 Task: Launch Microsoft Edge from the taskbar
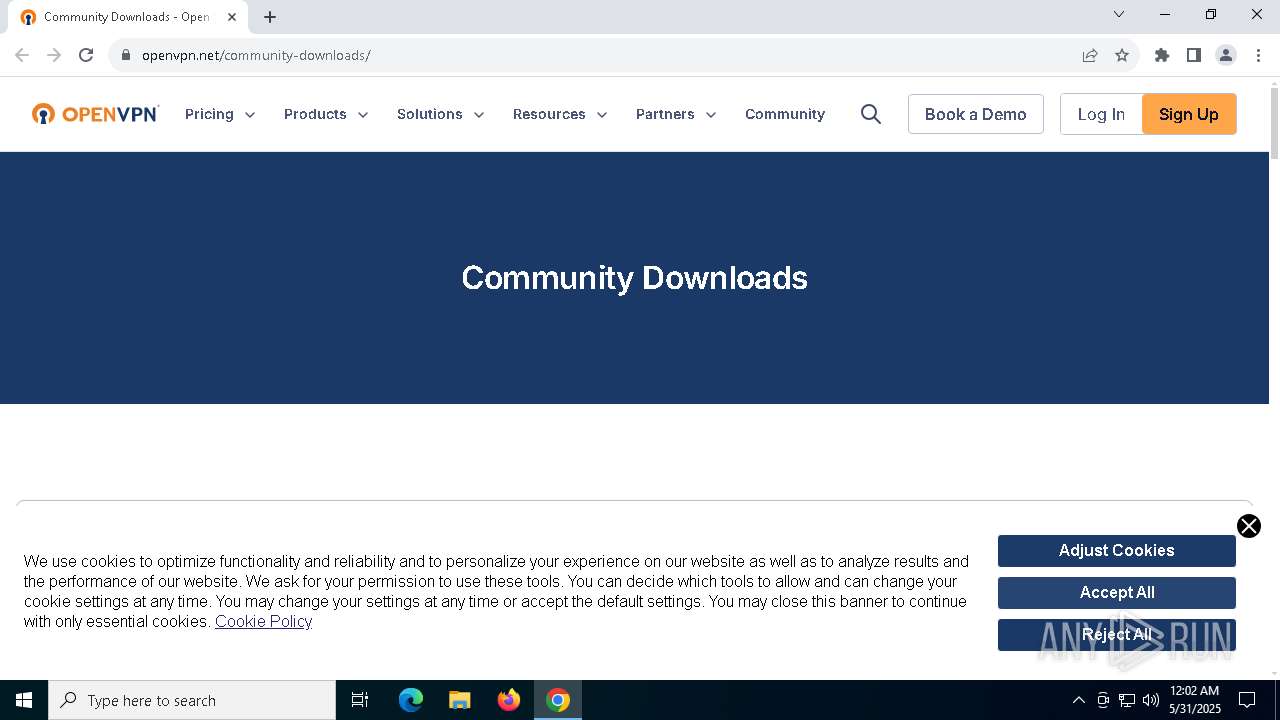pyautogui.click(x=411, y=700)
